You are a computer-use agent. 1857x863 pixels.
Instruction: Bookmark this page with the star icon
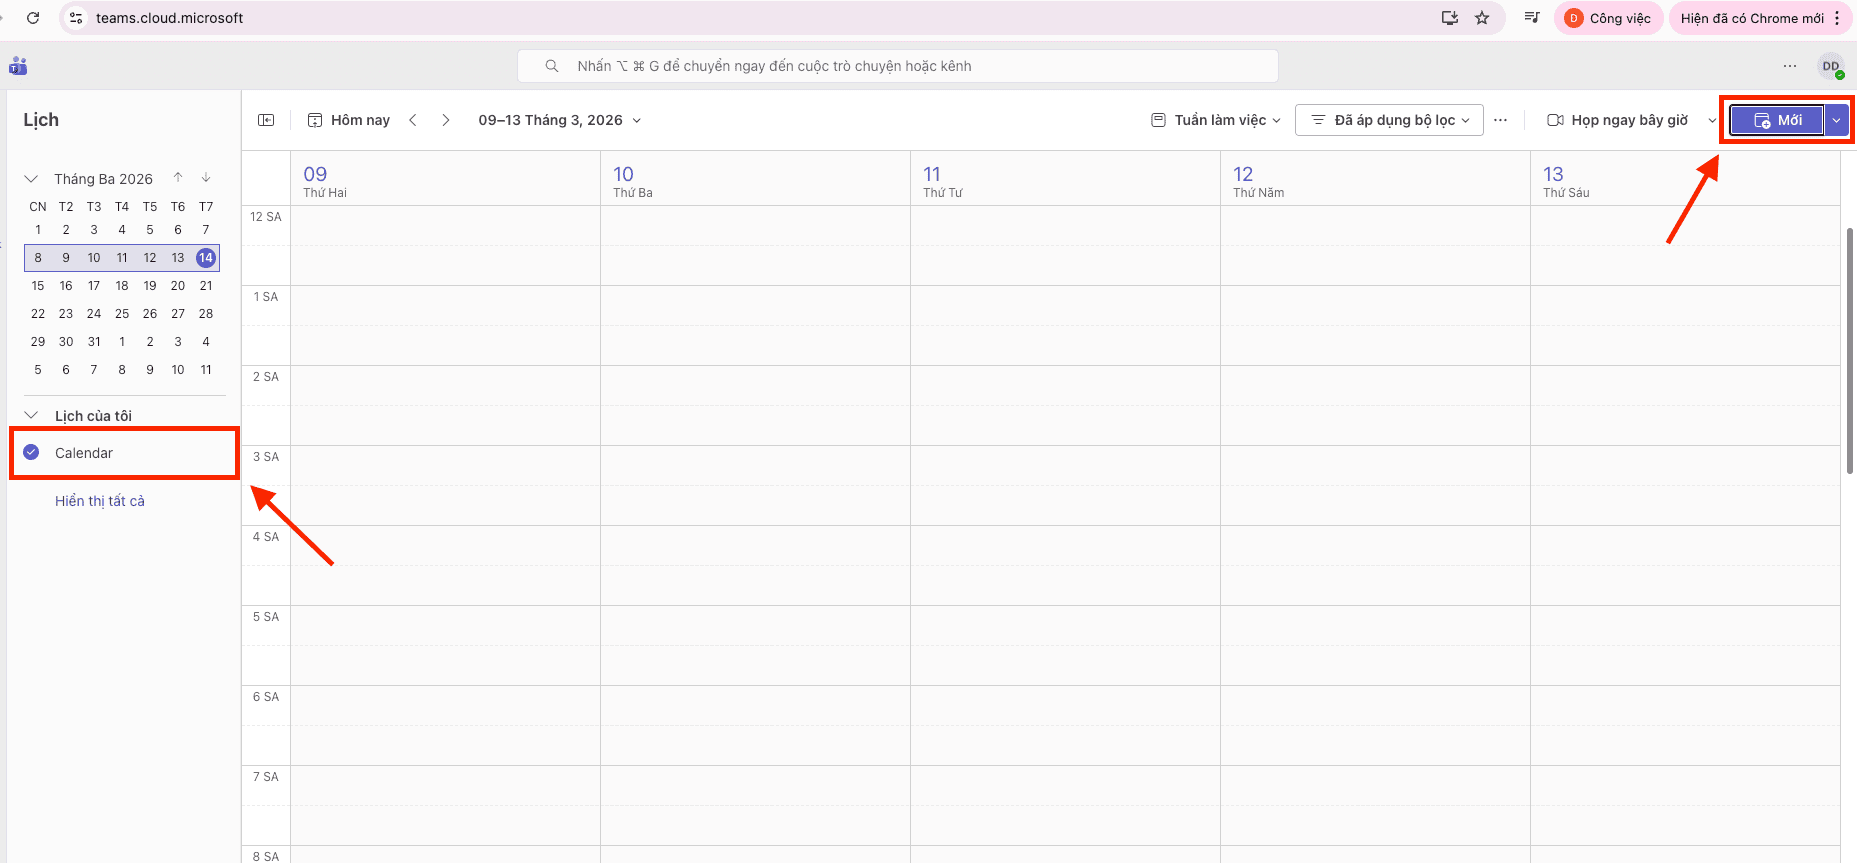pos(1482,18)
